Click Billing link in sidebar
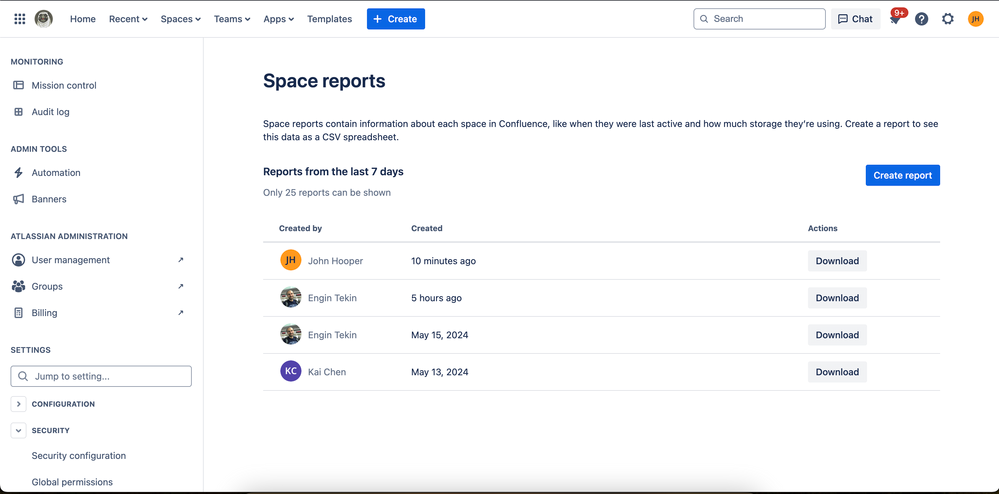The width and height of the screenshot is (999, 494). click(45, 313)
